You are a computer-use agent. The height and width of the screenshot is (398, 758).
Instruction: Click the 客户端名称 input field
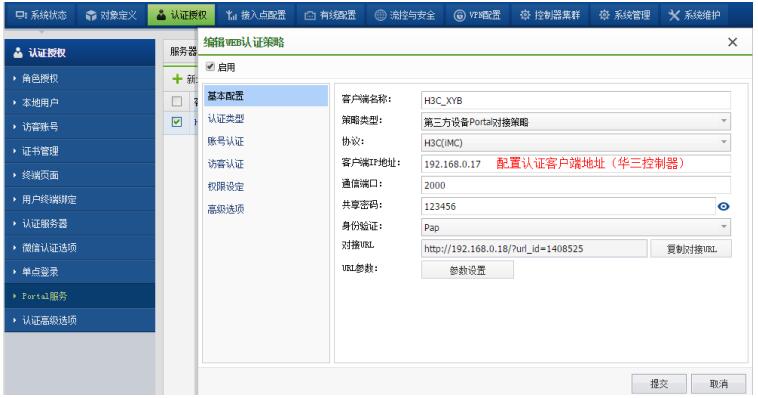[575, 101]
